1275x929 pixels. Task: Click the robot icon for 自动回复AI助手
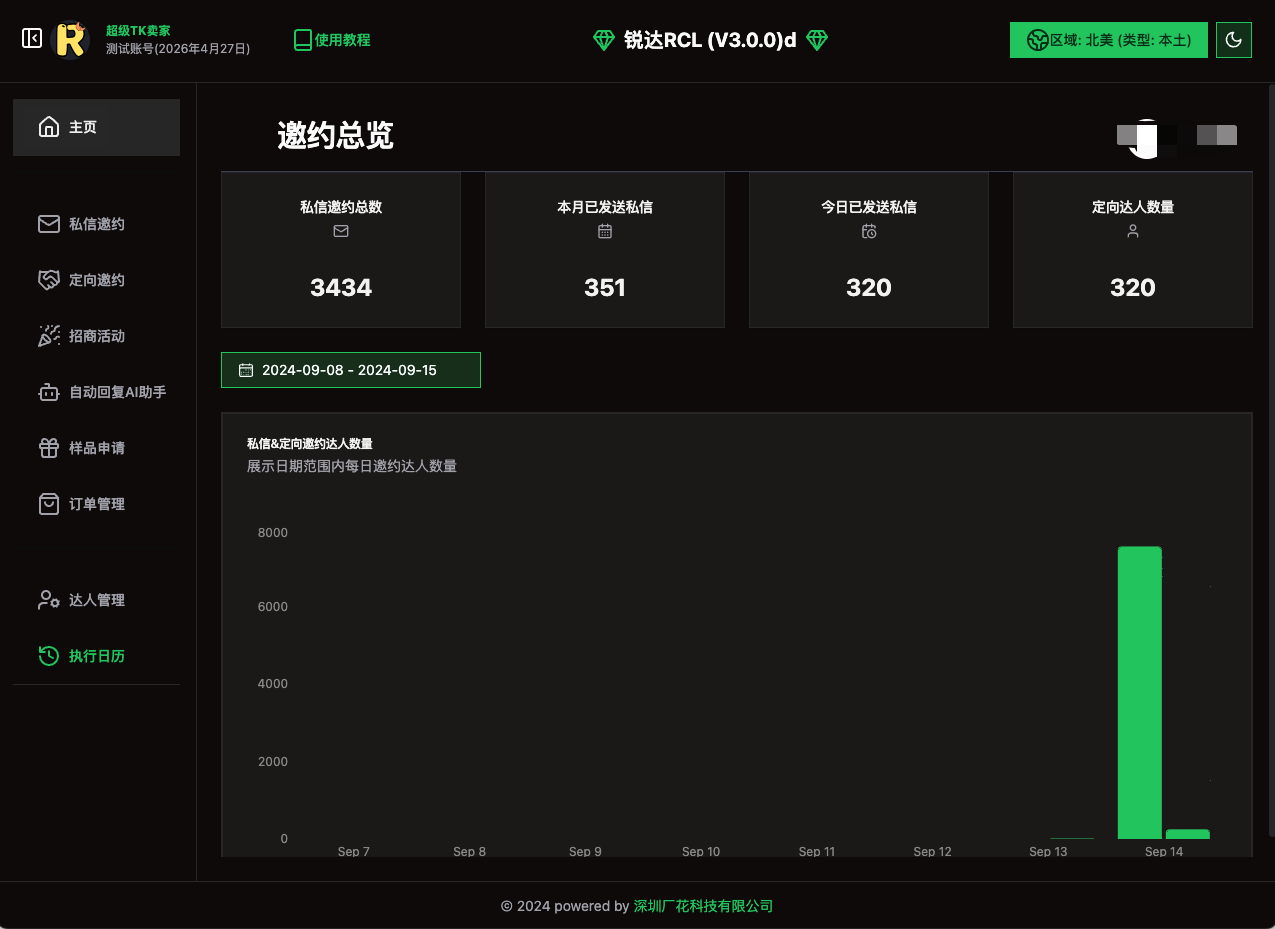(49, 392)
